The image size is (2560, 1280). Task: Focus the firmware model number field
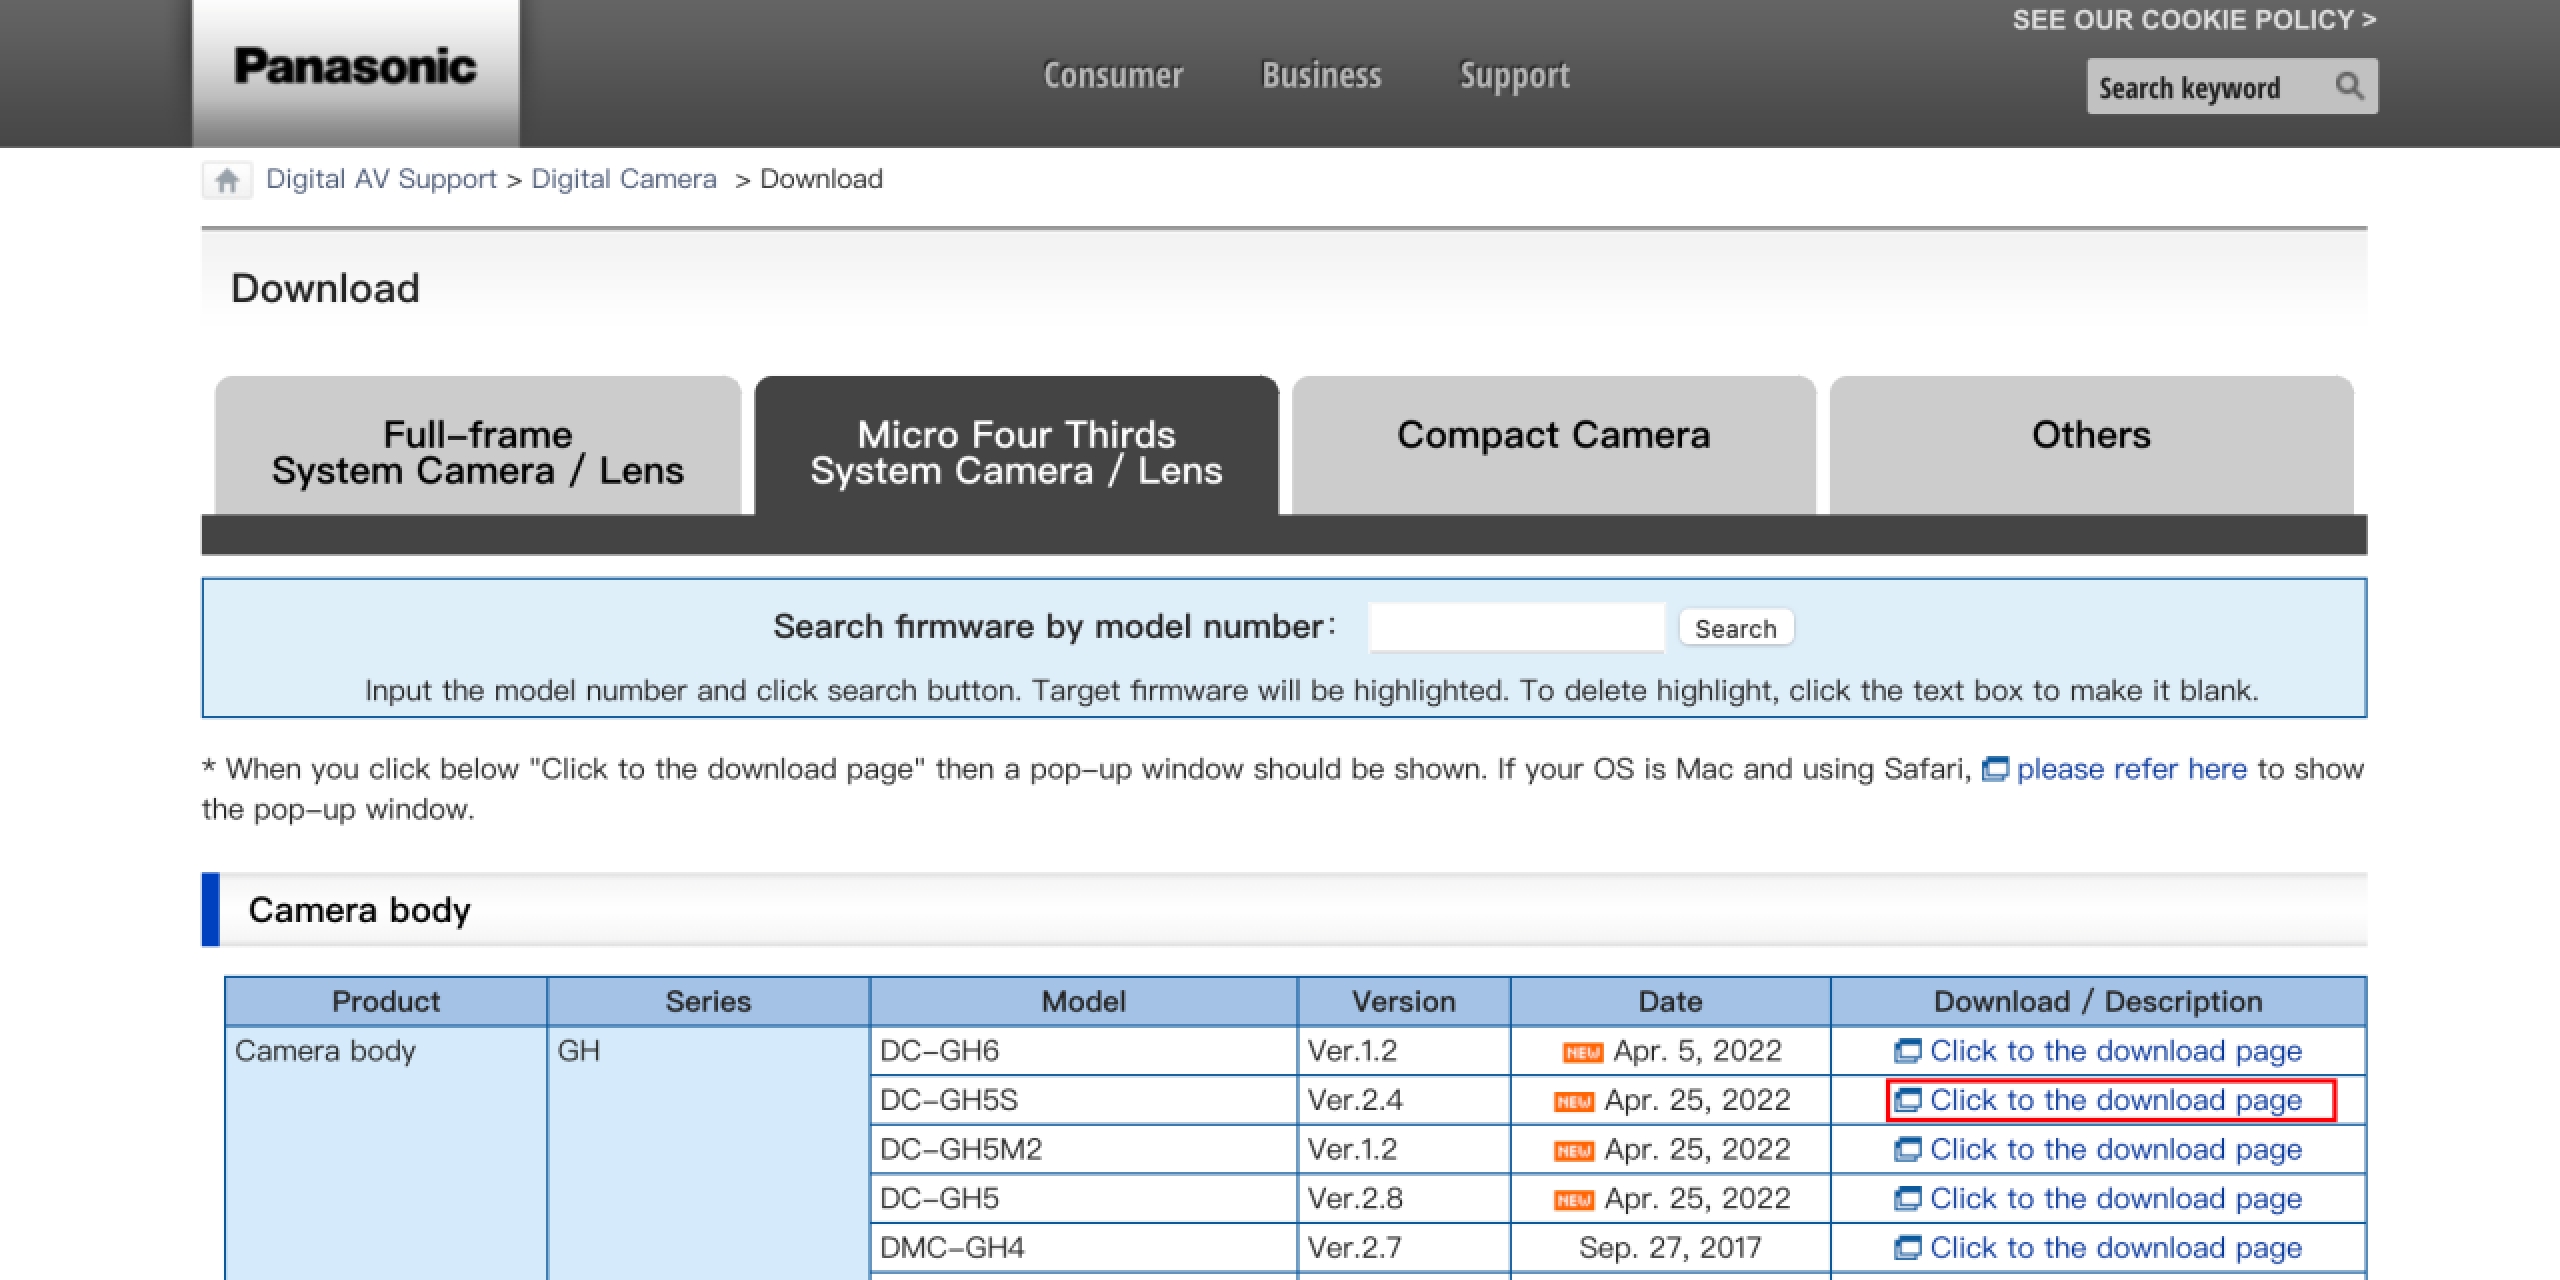click(x=1515, y=628)
